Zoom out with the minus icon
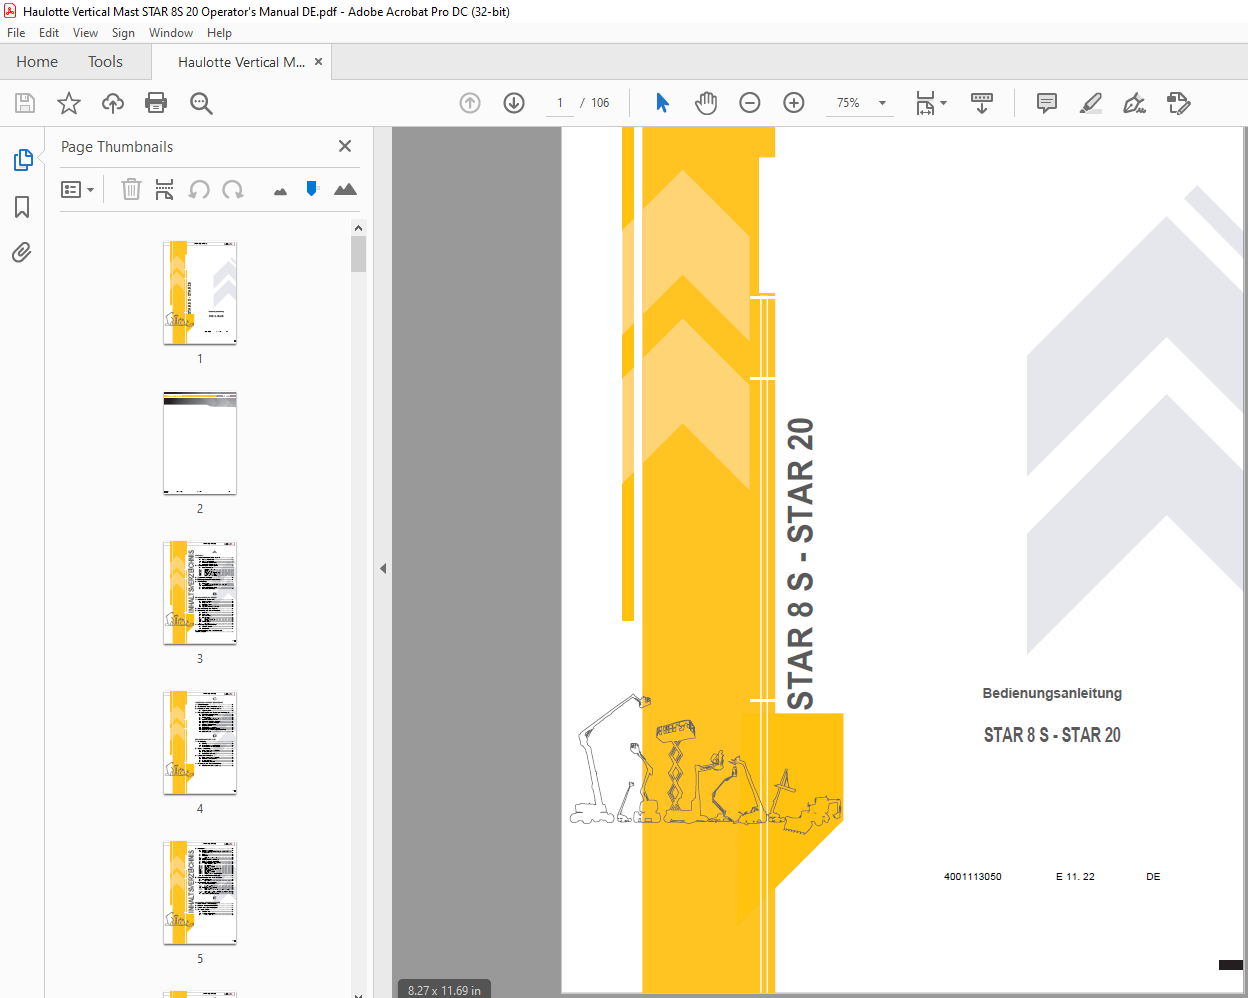 [x=750, y=103]
